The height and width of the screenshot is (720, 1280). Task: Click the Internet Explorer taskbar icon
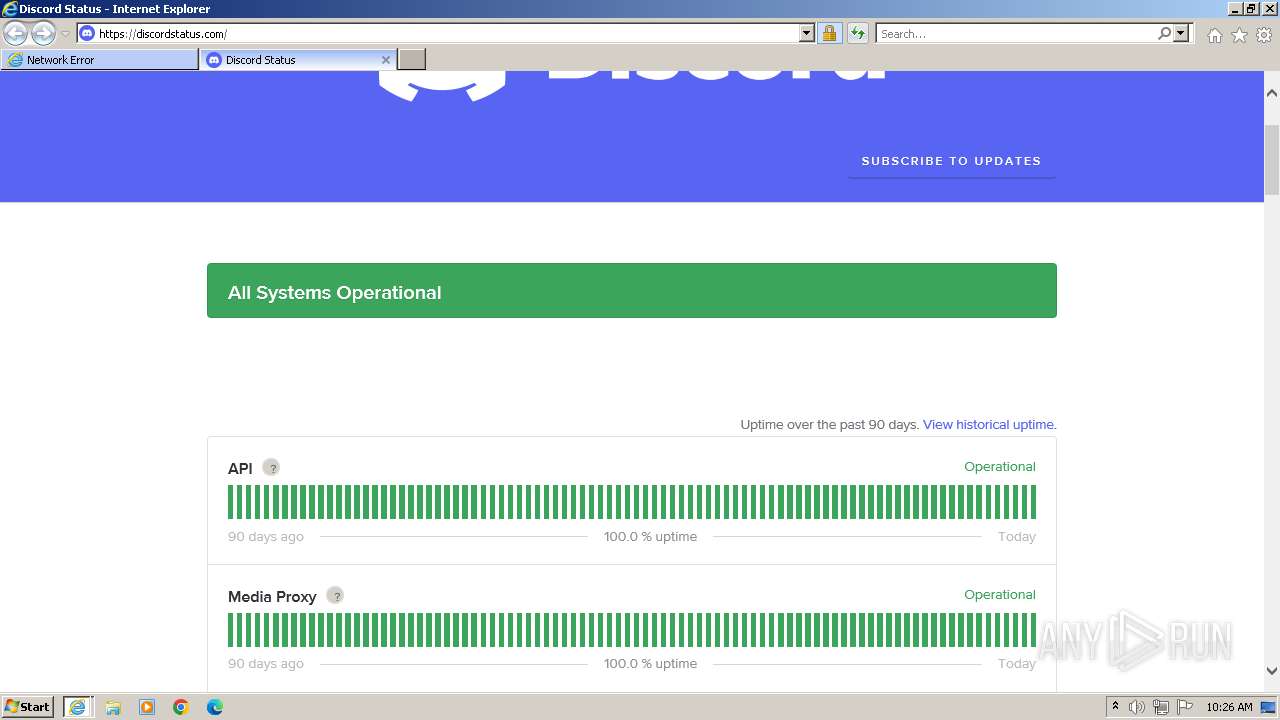pyautogui.click(x=77, y=707)
